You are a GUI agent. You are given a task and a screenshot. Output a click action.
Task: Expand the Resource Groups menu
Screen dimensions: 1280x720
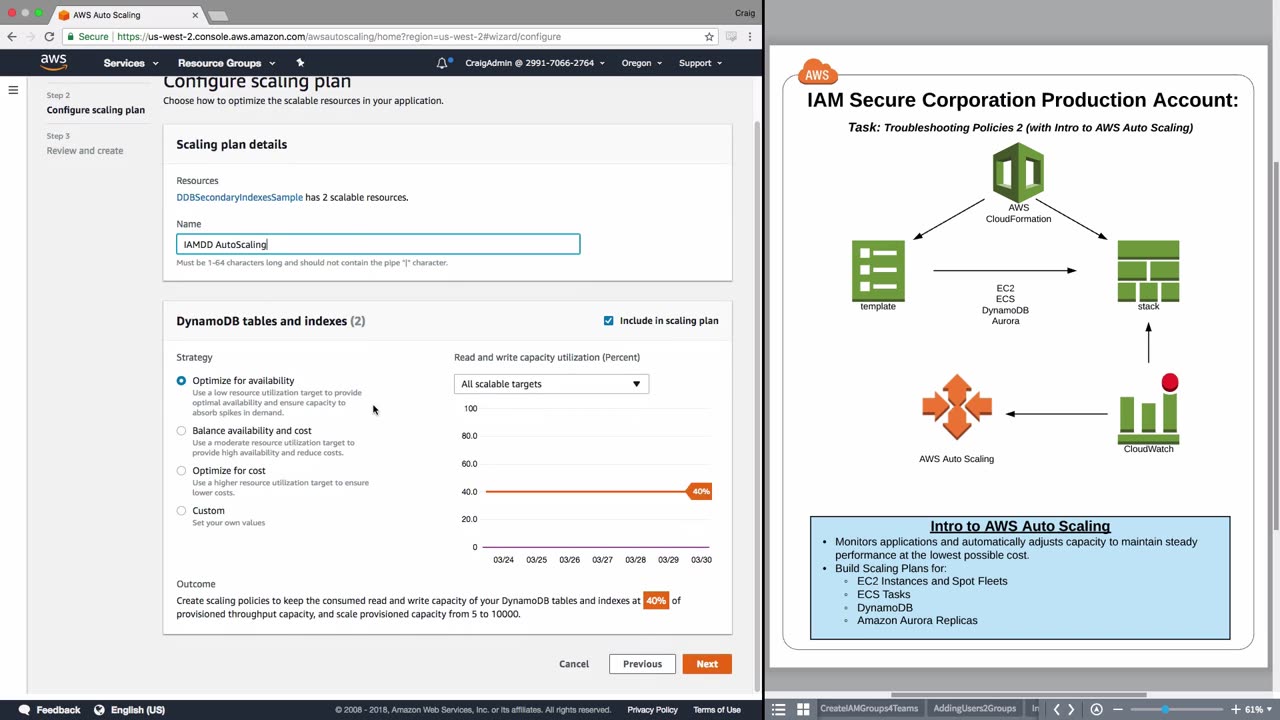point(226,63)
